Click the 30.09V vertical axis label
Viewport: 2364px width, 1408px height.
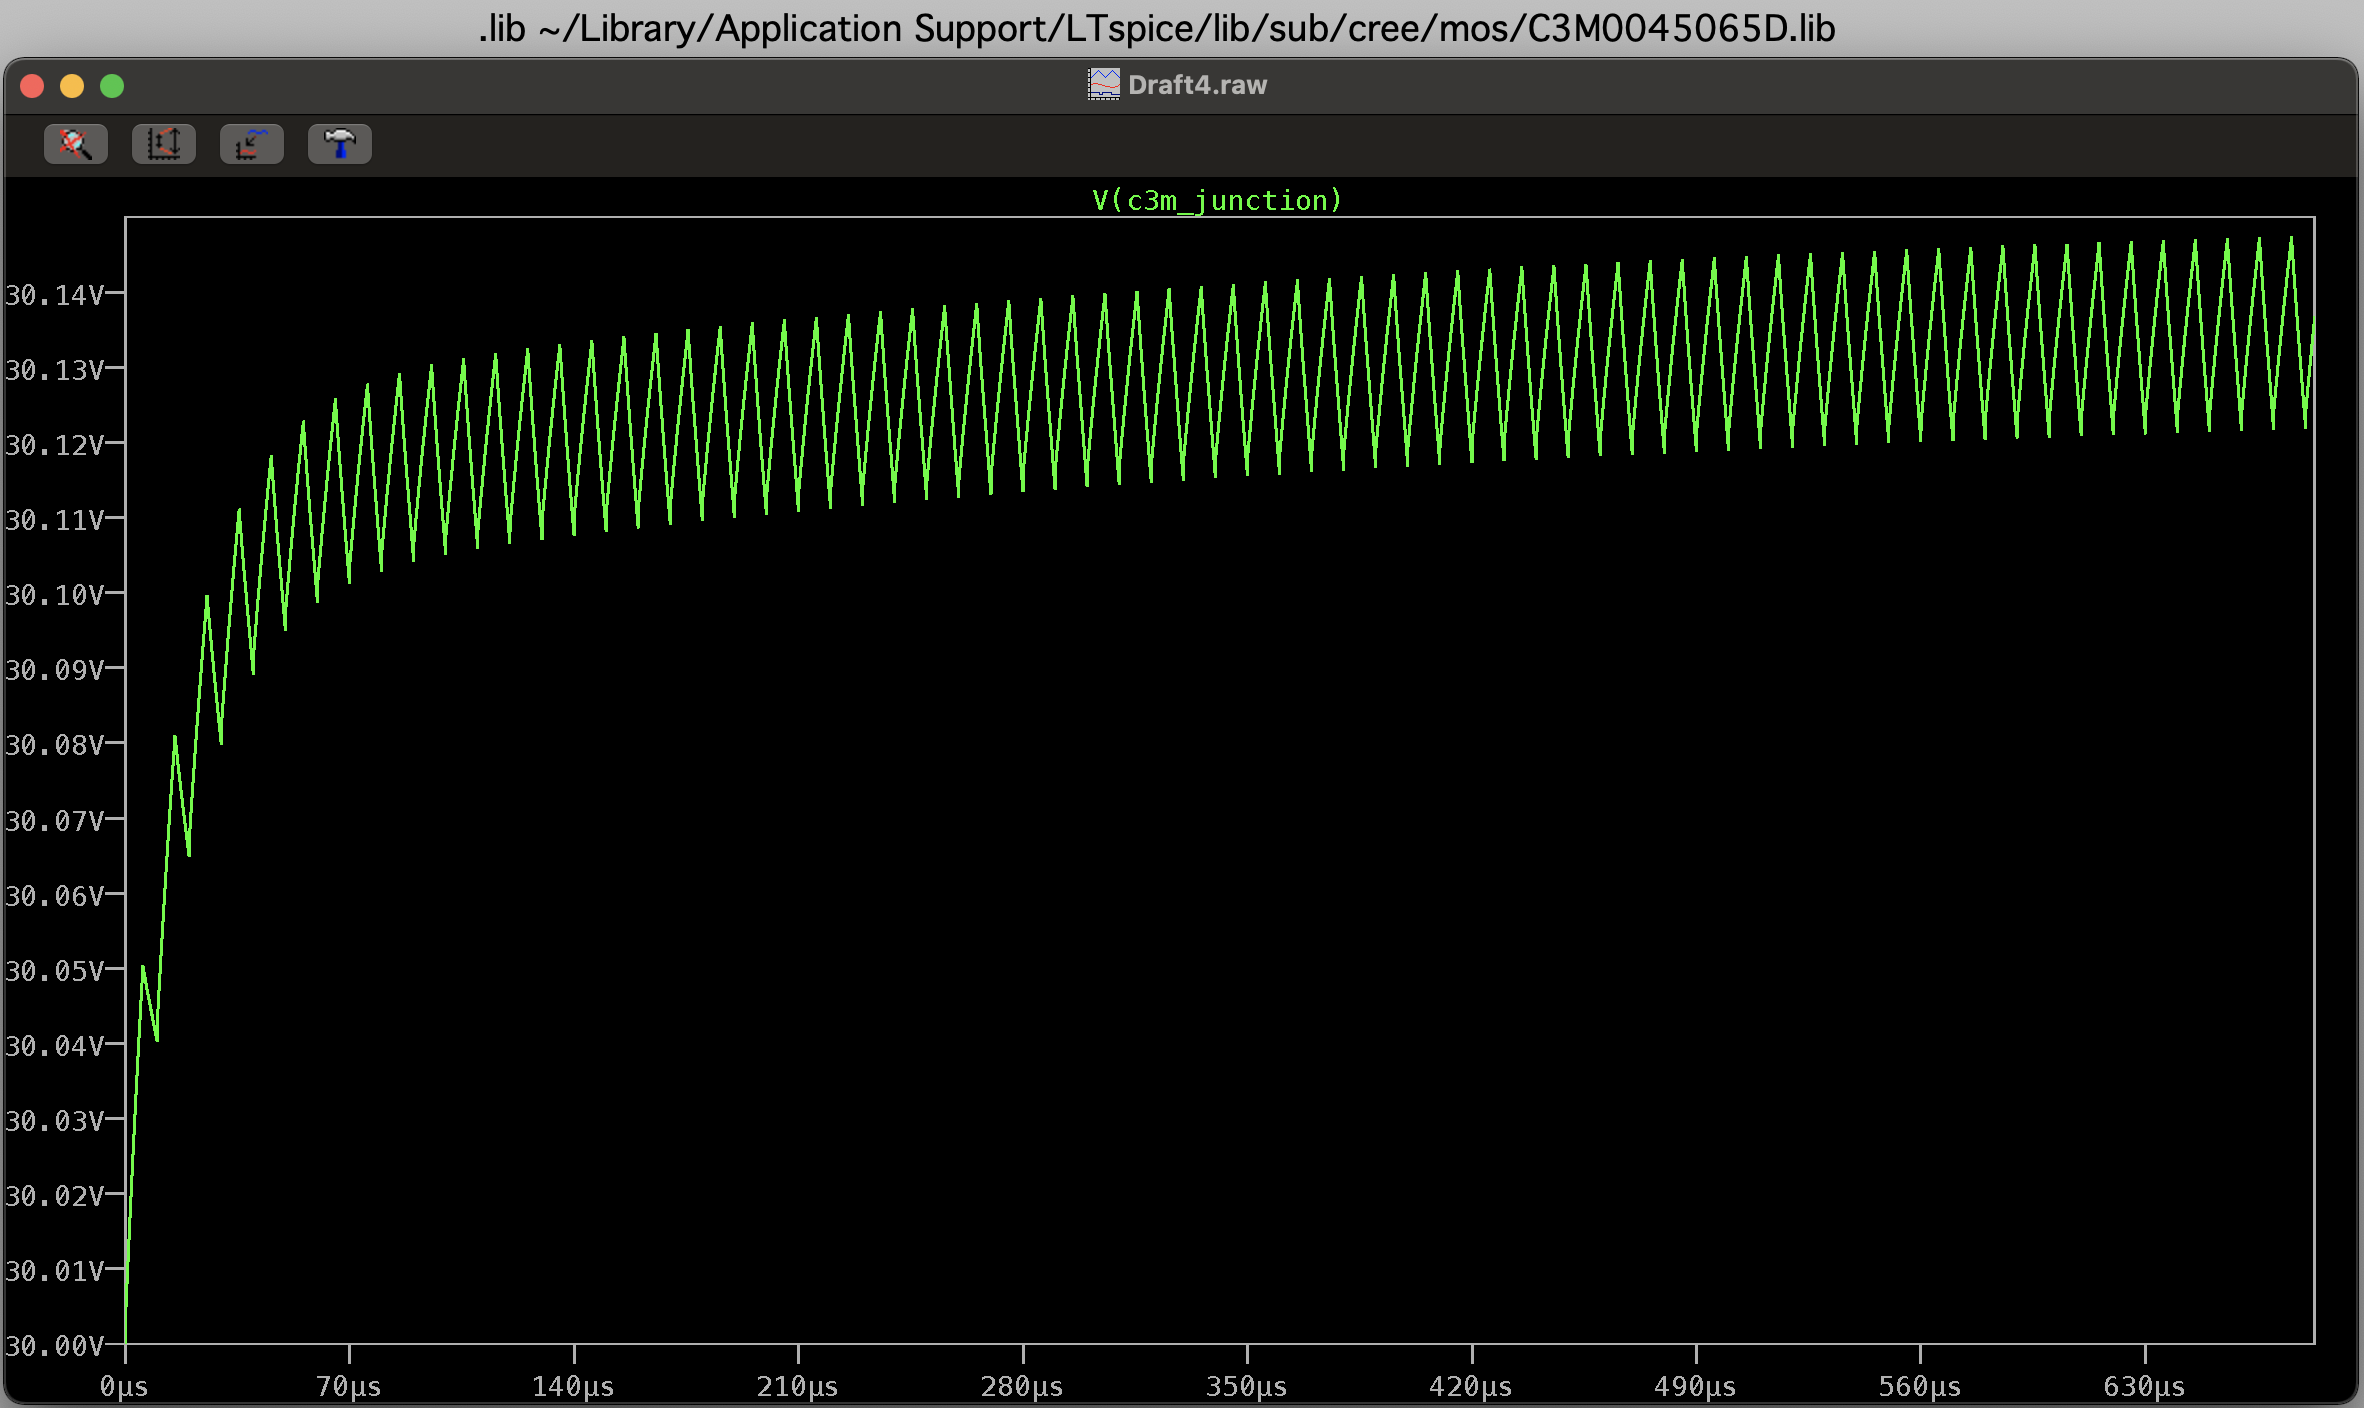tap(54, 670)
